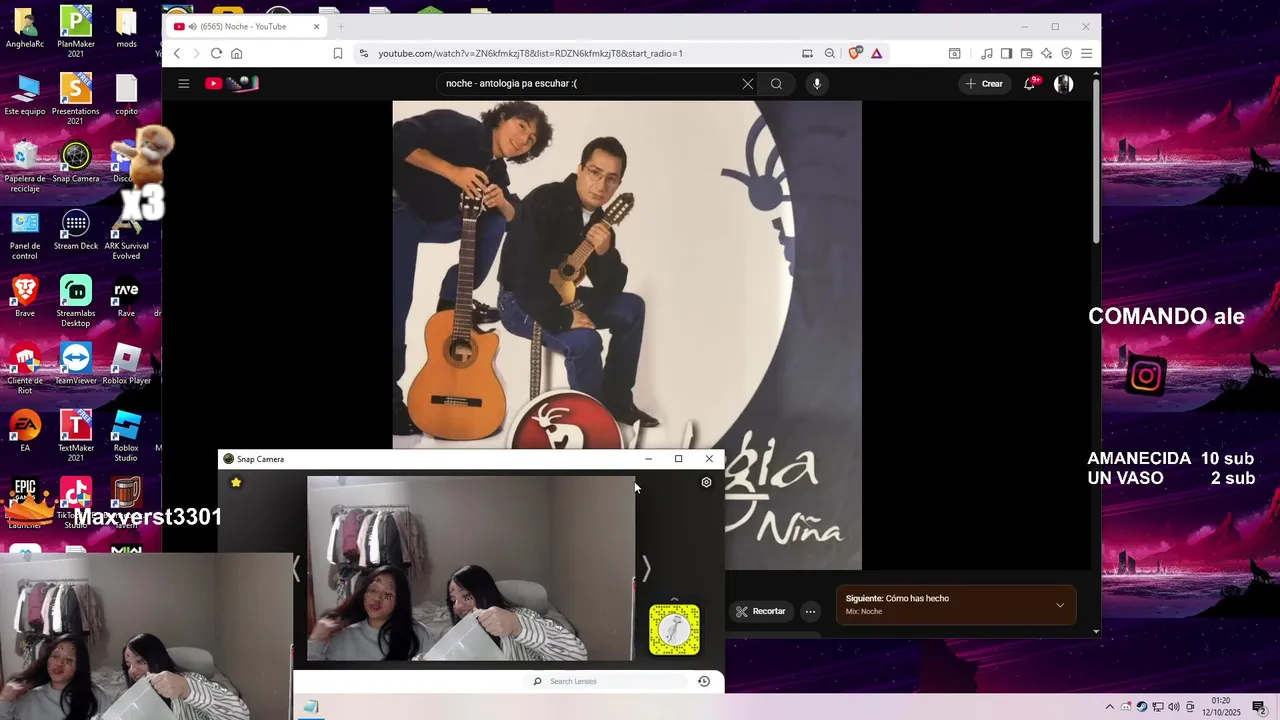1280x720 pixels.
Task: Open Brave Rewards triangle icon
Action: point(876,53)
